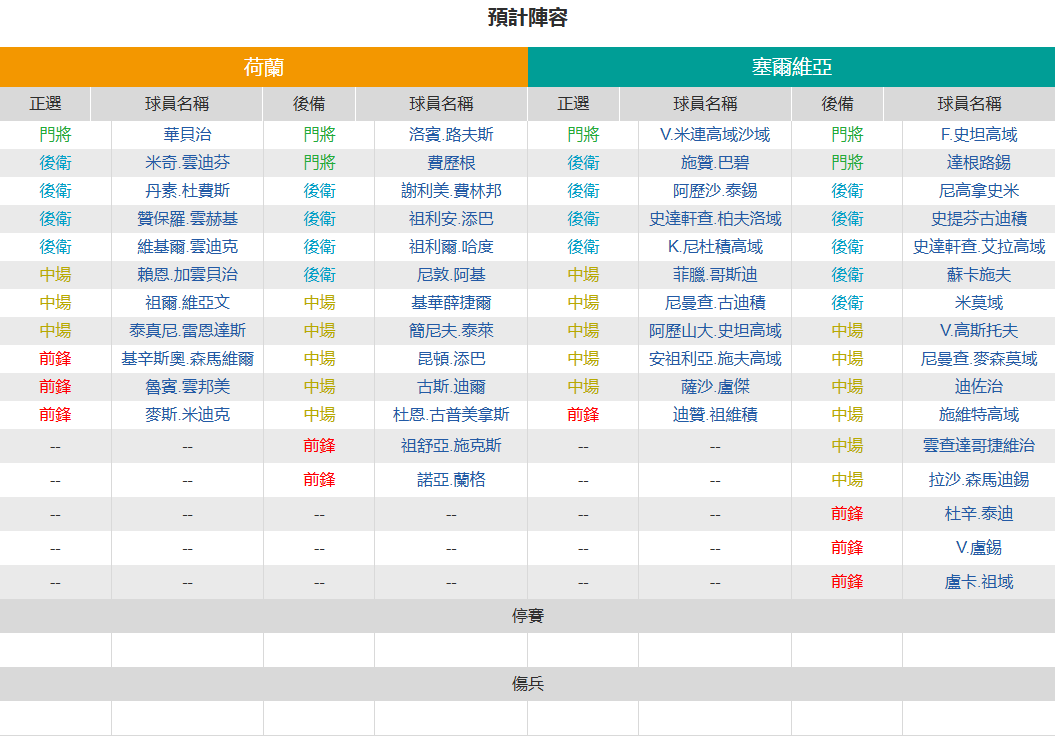Click the 荷蘭 team header
Viewport: 1055px width, 736px height.
264,67
